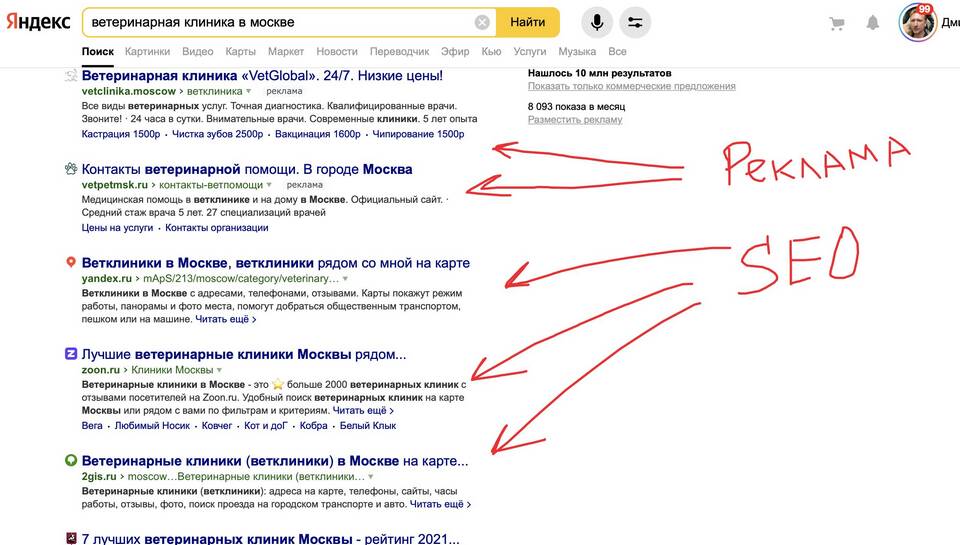Expand dropdown arrow next to yandex.ru maps URL
The width and height of the screenshot is (960, 545).
click(345, 279)
